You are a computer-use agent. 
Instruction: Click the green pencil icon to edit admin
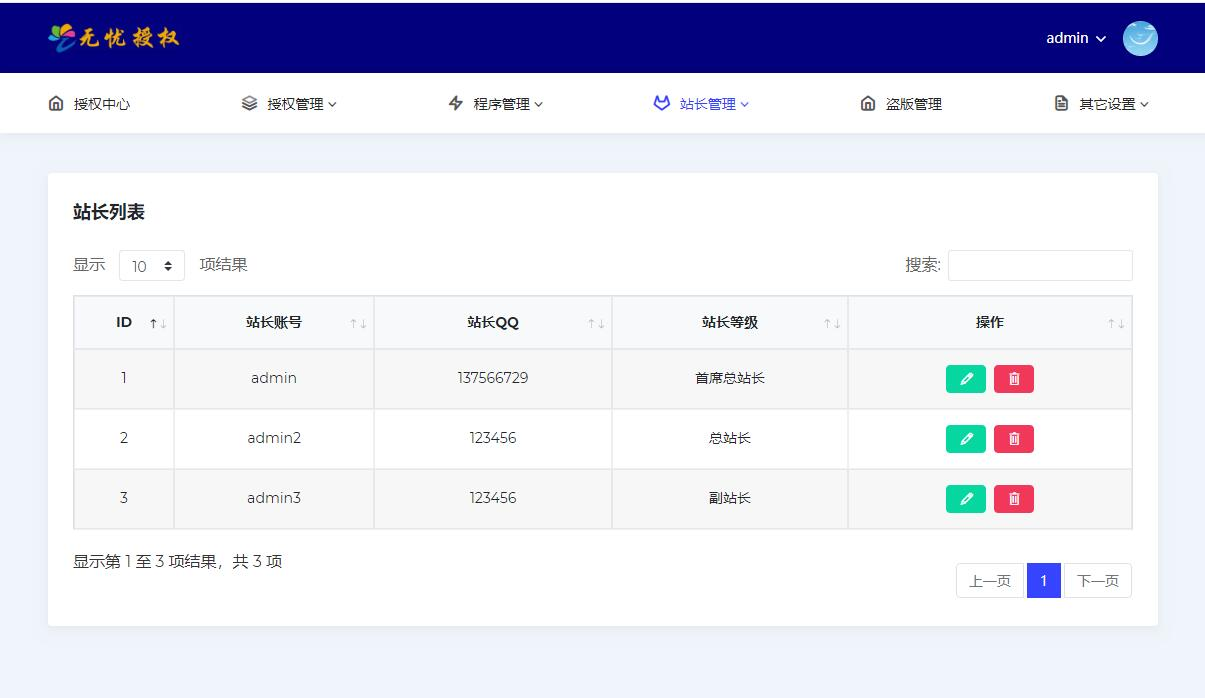(x=965, y=378)
